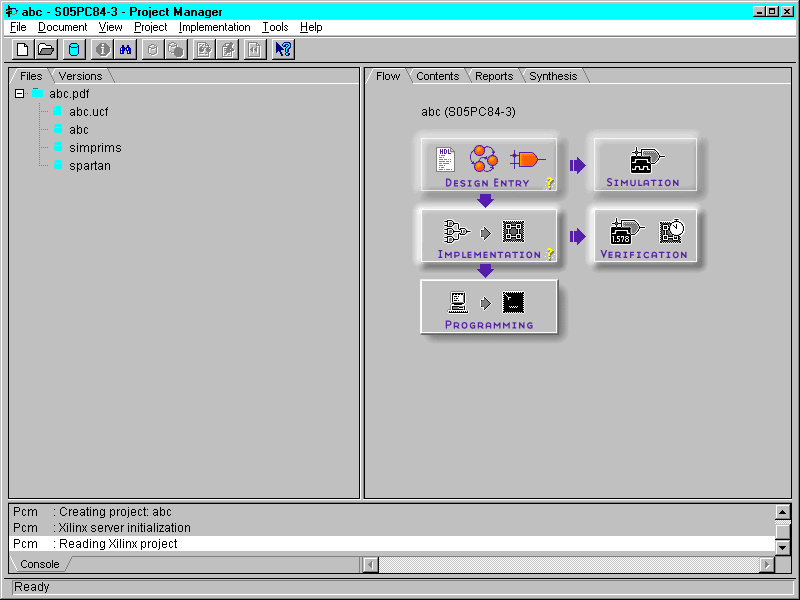The image size is (800, 600).
Task: Click the application icon in the title bar
Action: (x=11, y=11)
